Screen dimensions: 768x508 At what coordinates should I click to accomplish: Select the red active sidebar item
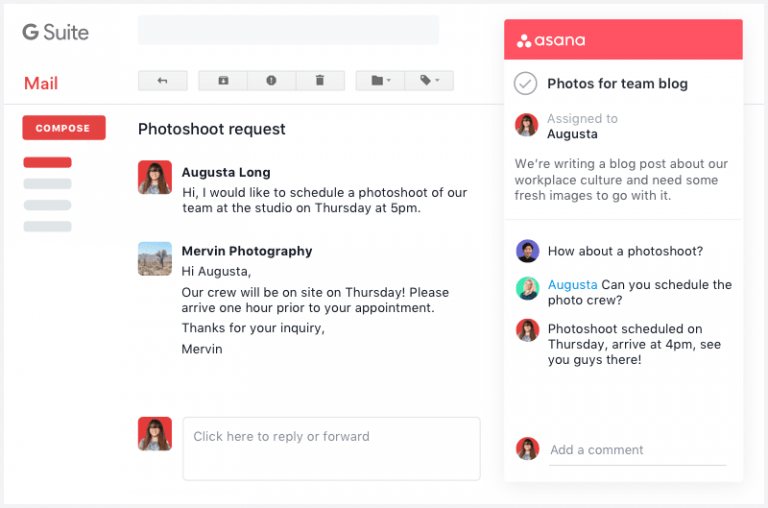click(48, 162)
